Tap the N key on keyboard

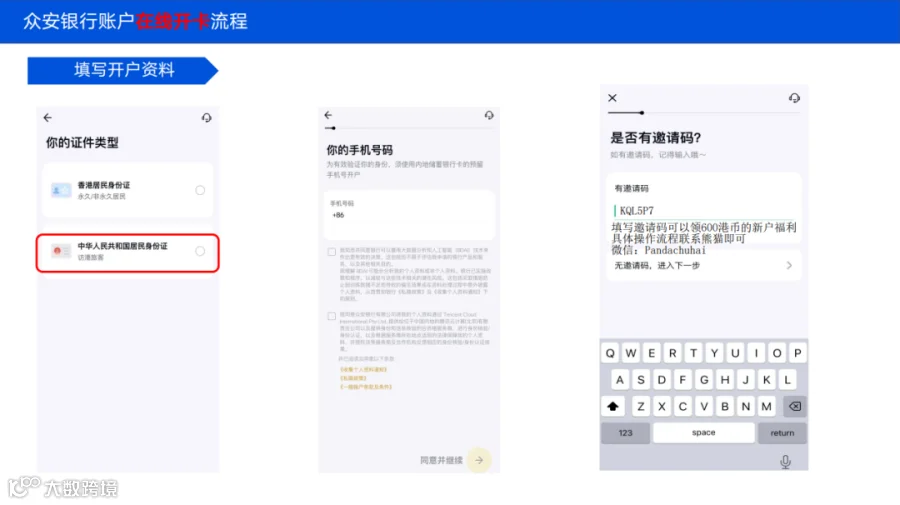[746, 406]
